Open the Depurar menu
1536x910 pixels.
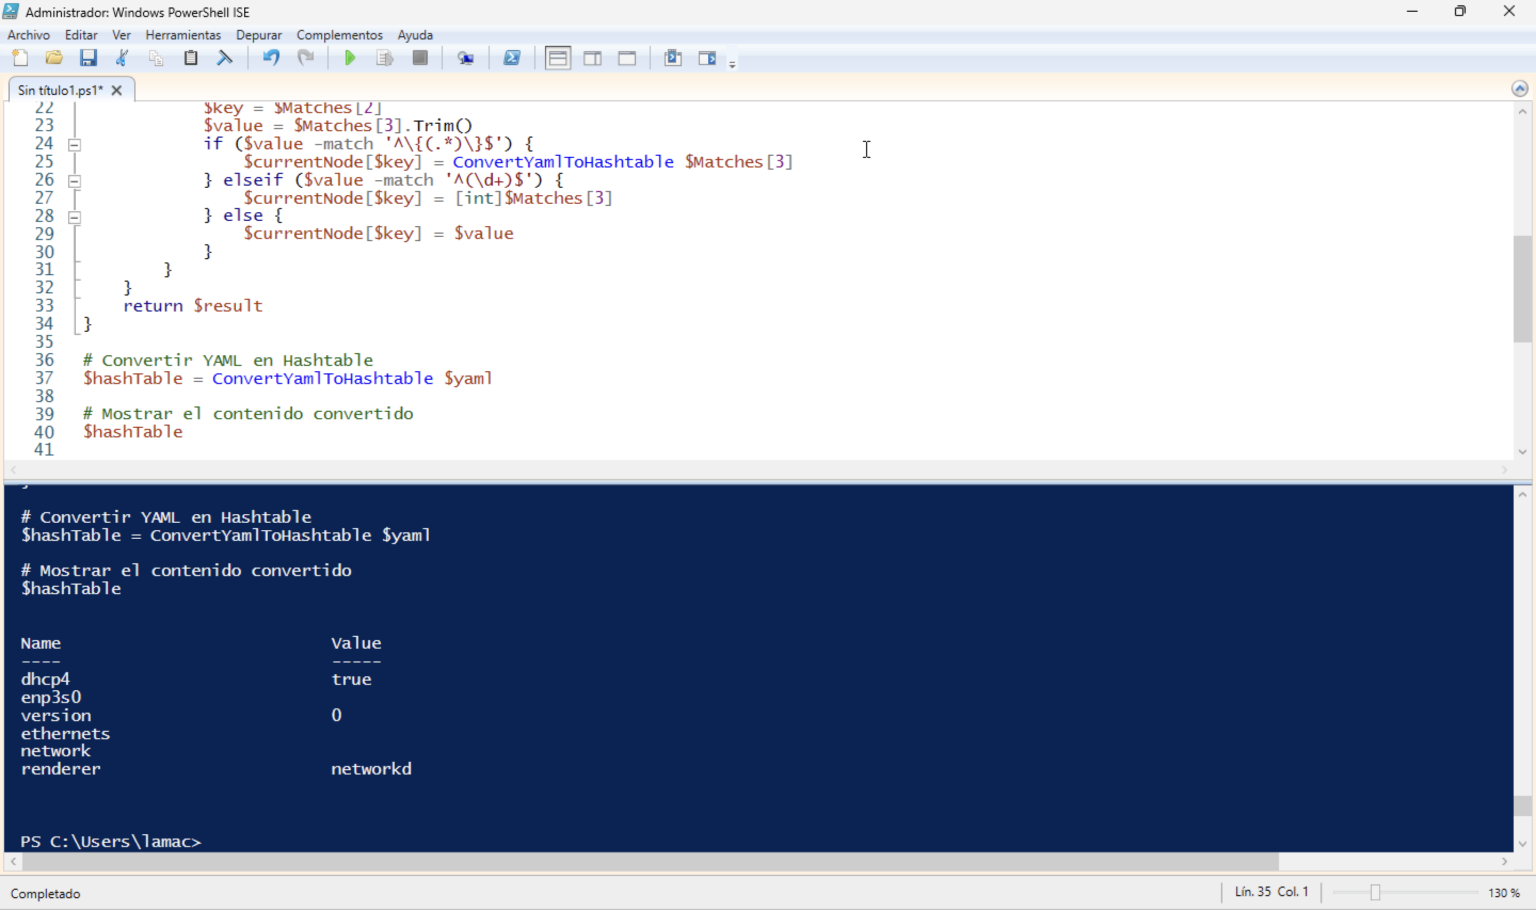coord(259,35)
